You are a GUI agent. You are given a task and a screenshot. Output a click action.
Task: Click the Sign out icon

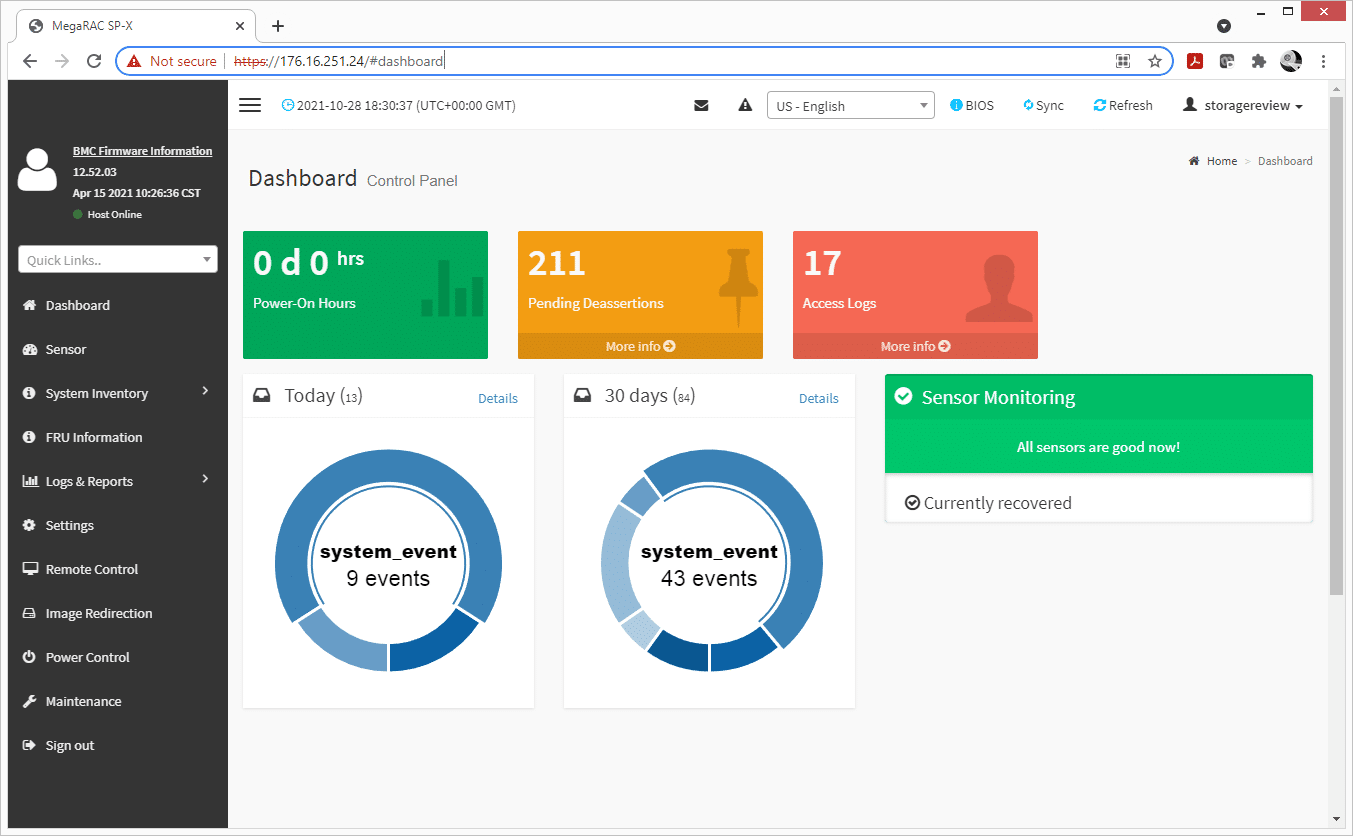29,745
